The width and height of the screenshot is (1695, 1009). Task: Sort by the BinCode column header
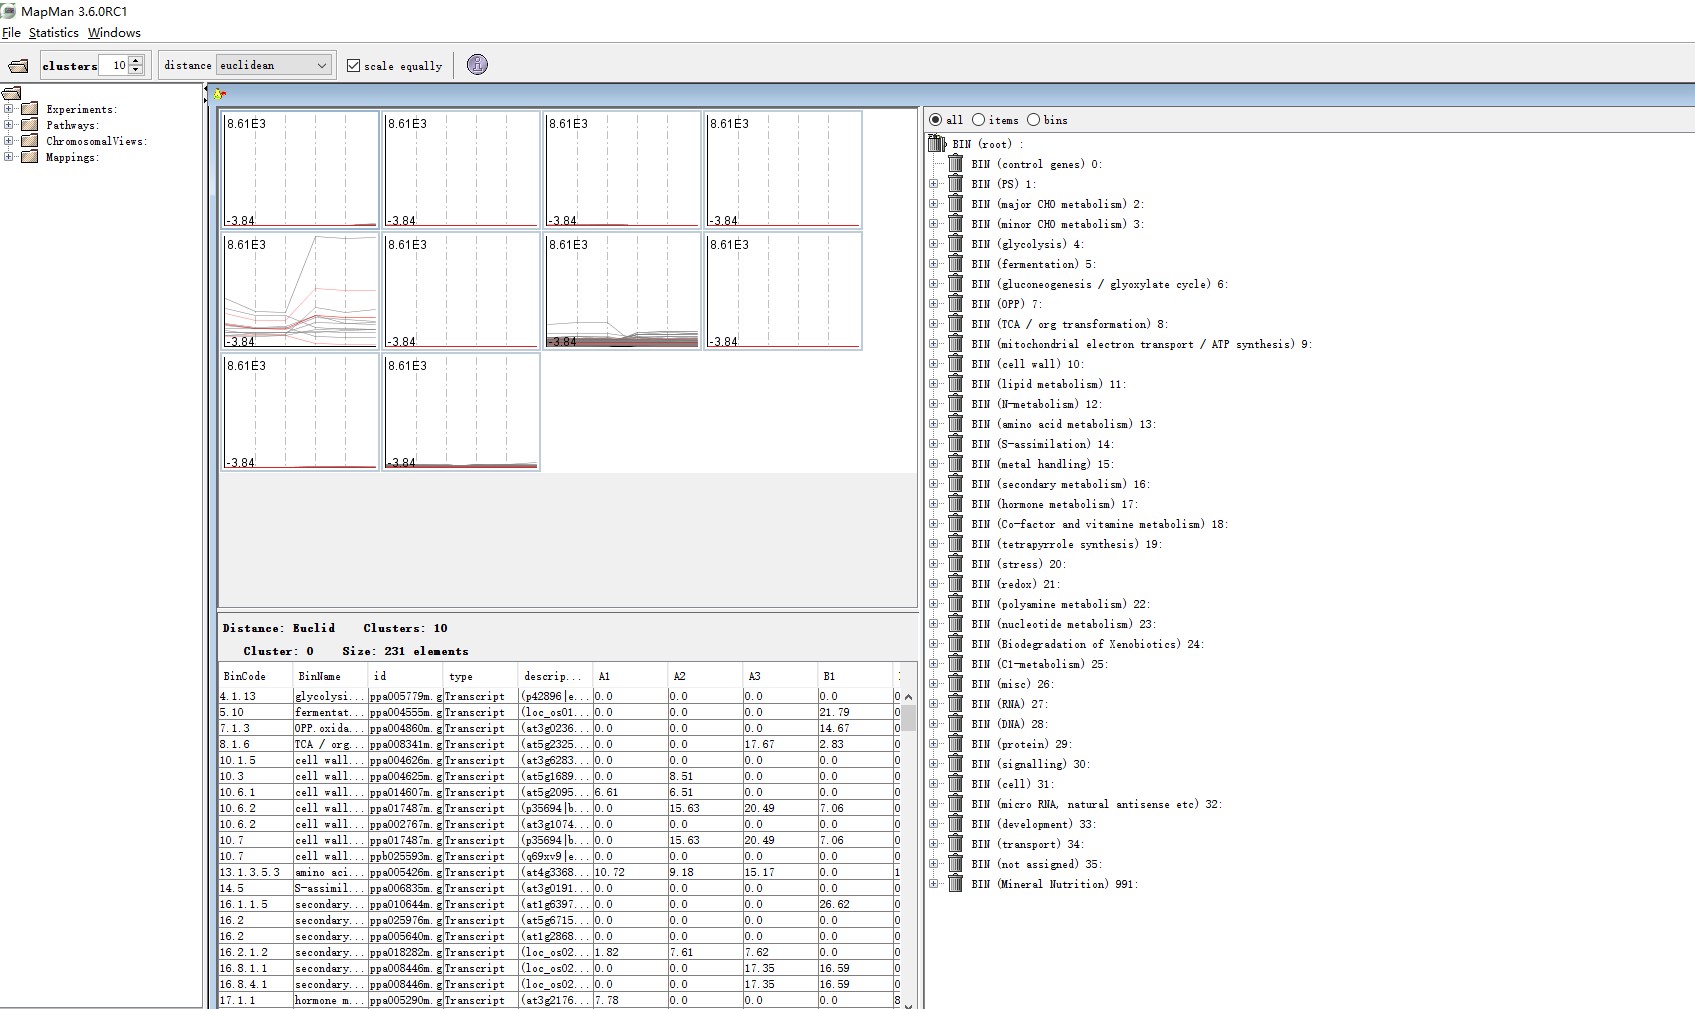pyautogui.click(x=245, y=676)
